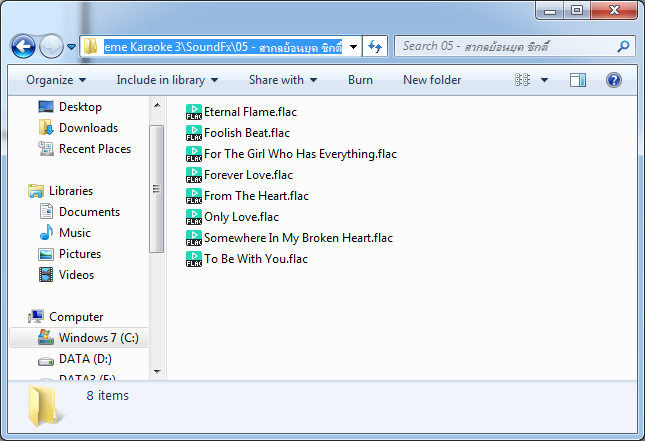Open the Music library
Image resolution: width=645 pixels, height=441 pixels.
tap(74, 233)
